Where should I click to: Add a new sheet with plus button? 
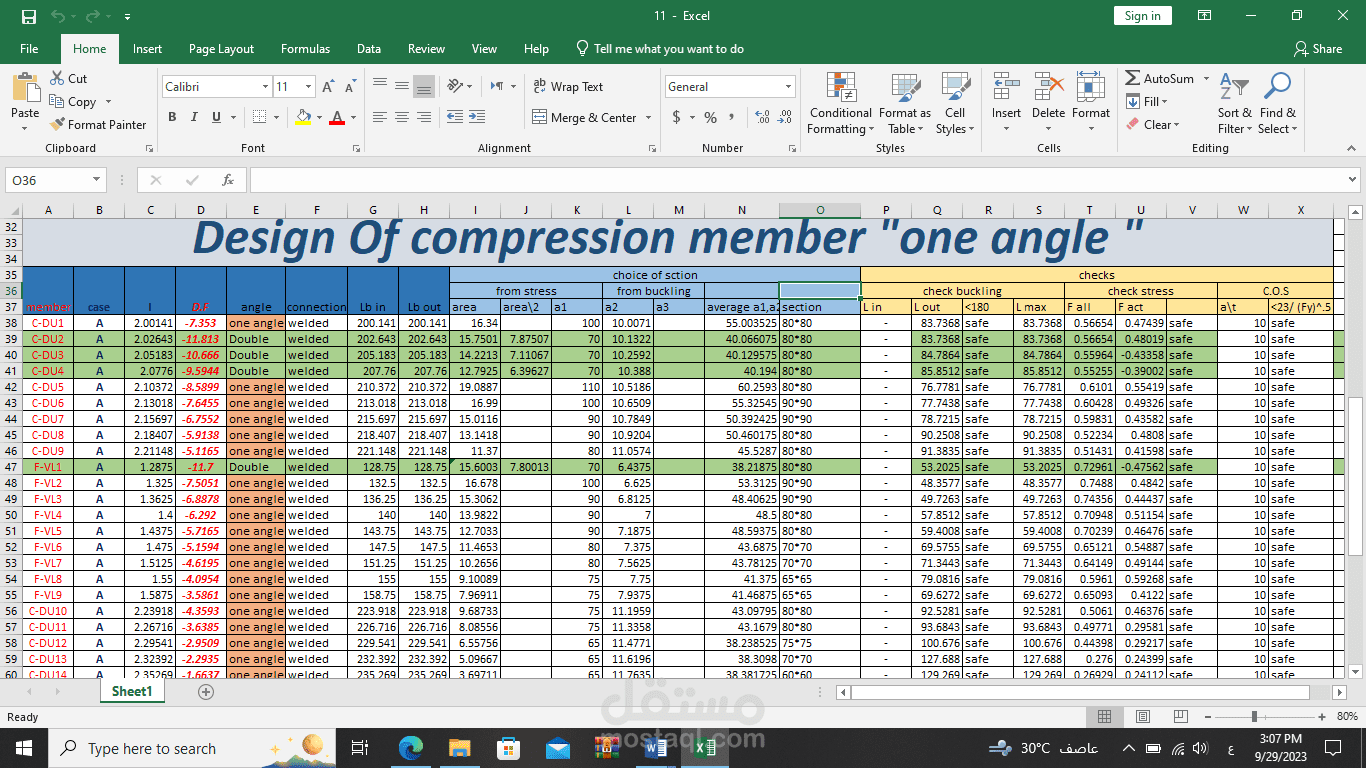point(206,692)
